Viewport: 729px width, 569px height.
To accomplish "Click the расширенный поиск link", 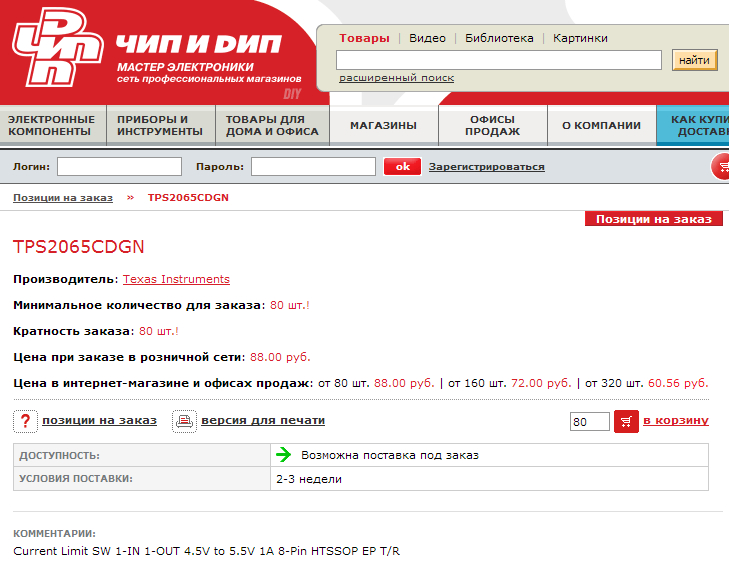I will [396, 78].
